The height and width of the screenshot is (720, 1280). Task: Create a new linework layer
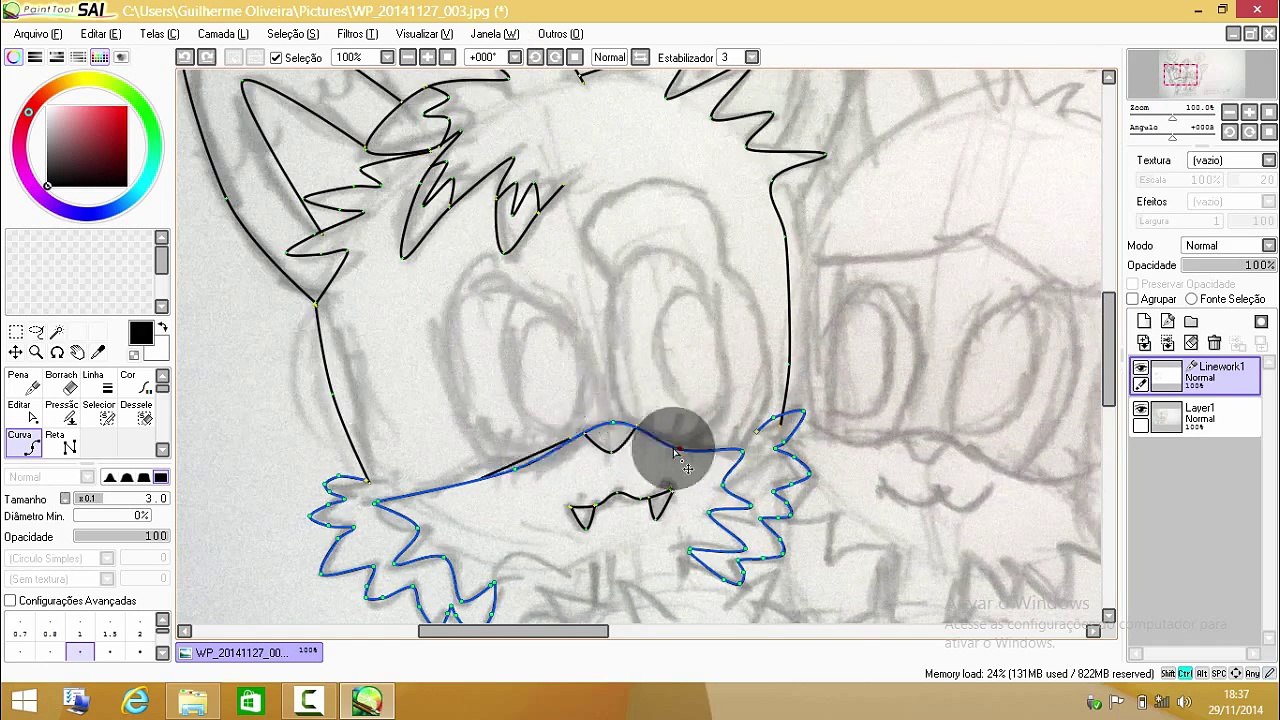(x=1168, y=322)
